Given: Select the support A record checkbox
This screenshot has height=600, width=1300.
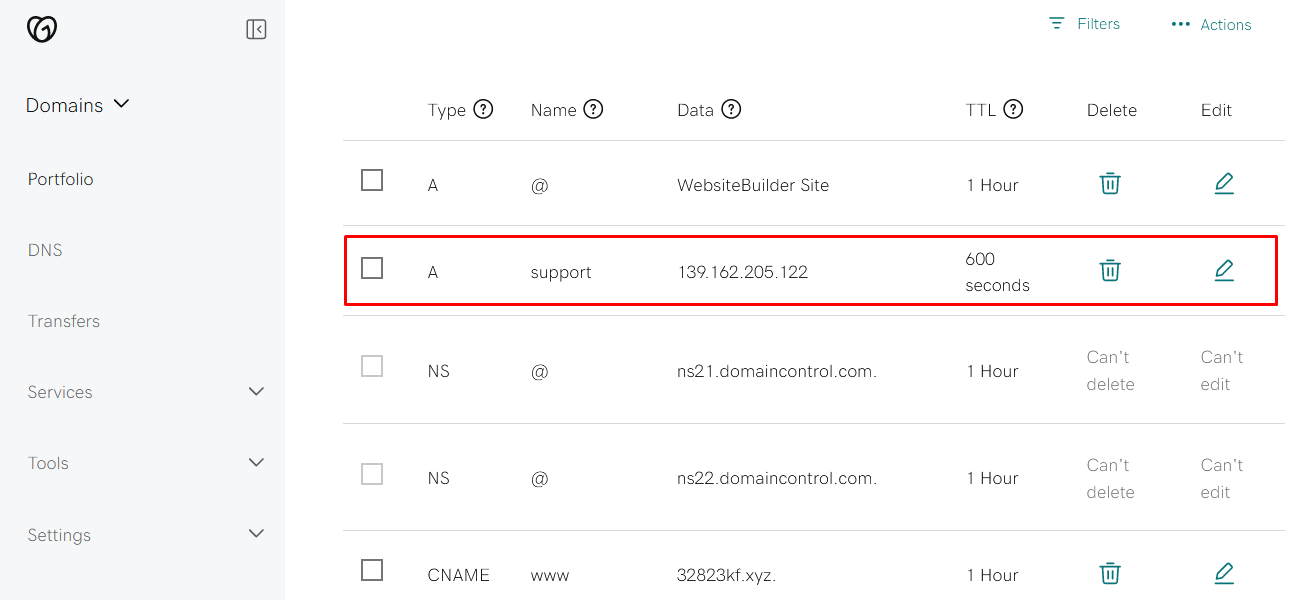Looking at the screenshot, I should tap(372, 267).
